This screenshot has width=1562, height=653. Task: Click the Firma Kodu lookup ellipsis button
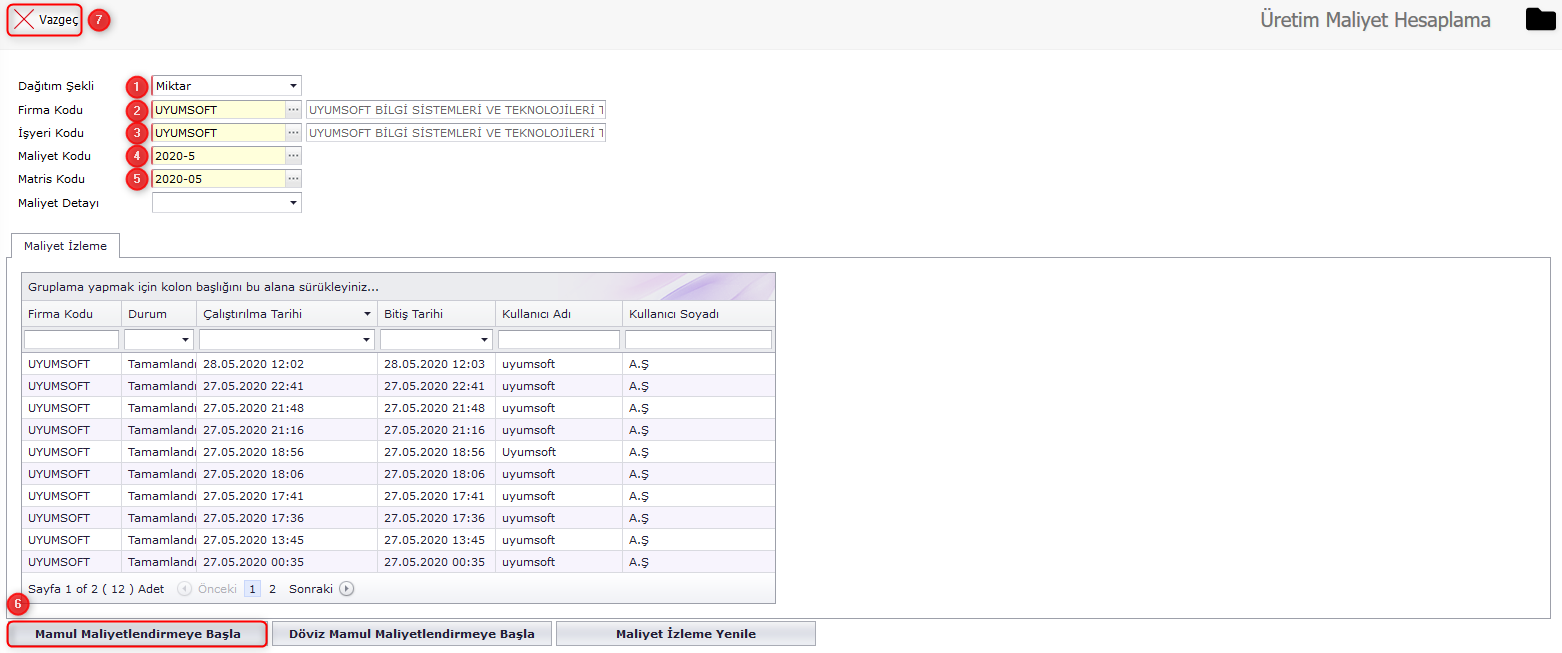pyautogui.click(x=293, y=109)
